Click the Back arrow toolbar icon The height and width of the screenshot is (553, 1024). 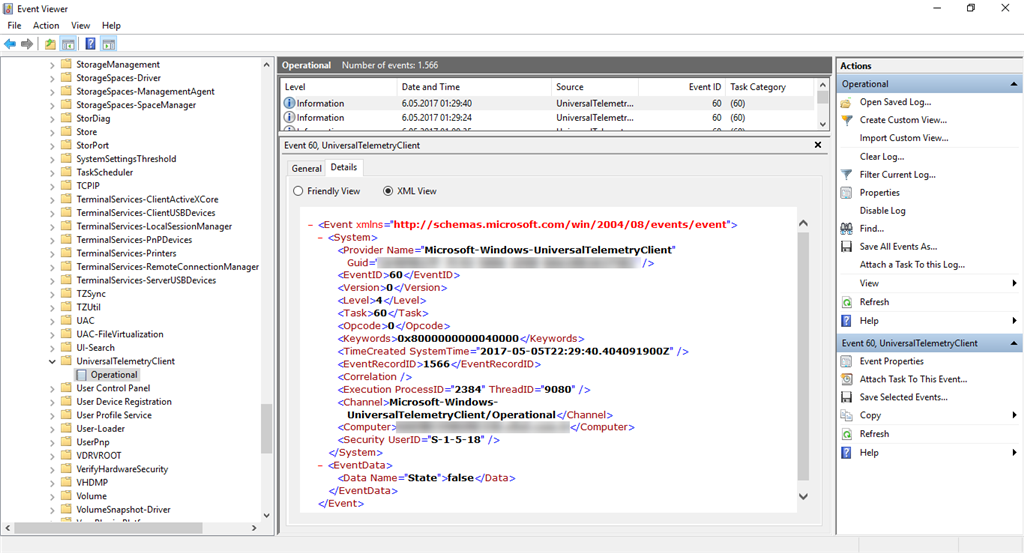[10, 44]
